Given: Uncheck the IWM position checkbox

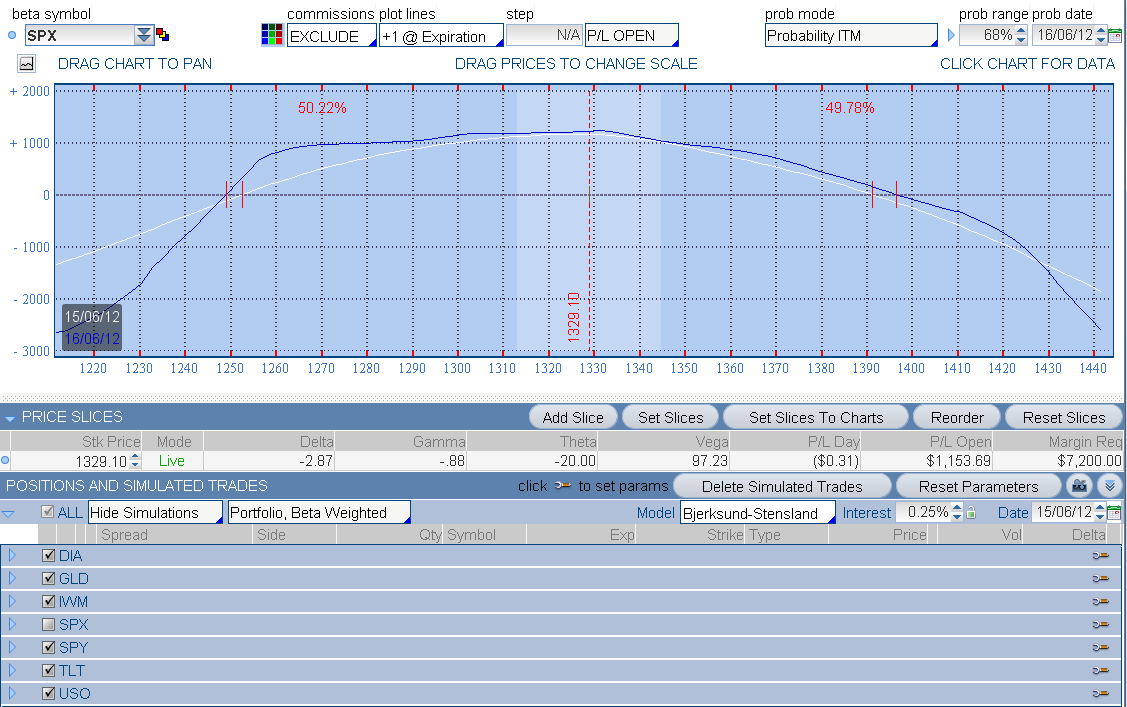Looking at the screenshot, I should point(49,601).
